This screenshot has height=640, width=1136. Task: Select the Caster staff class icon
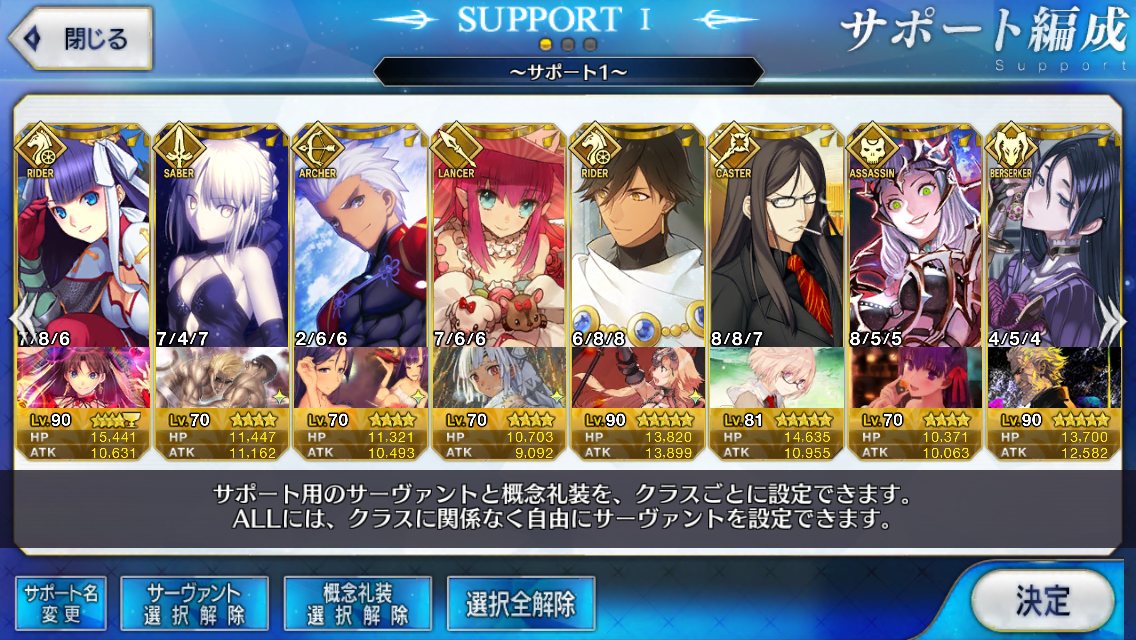(x=733, y=149)
